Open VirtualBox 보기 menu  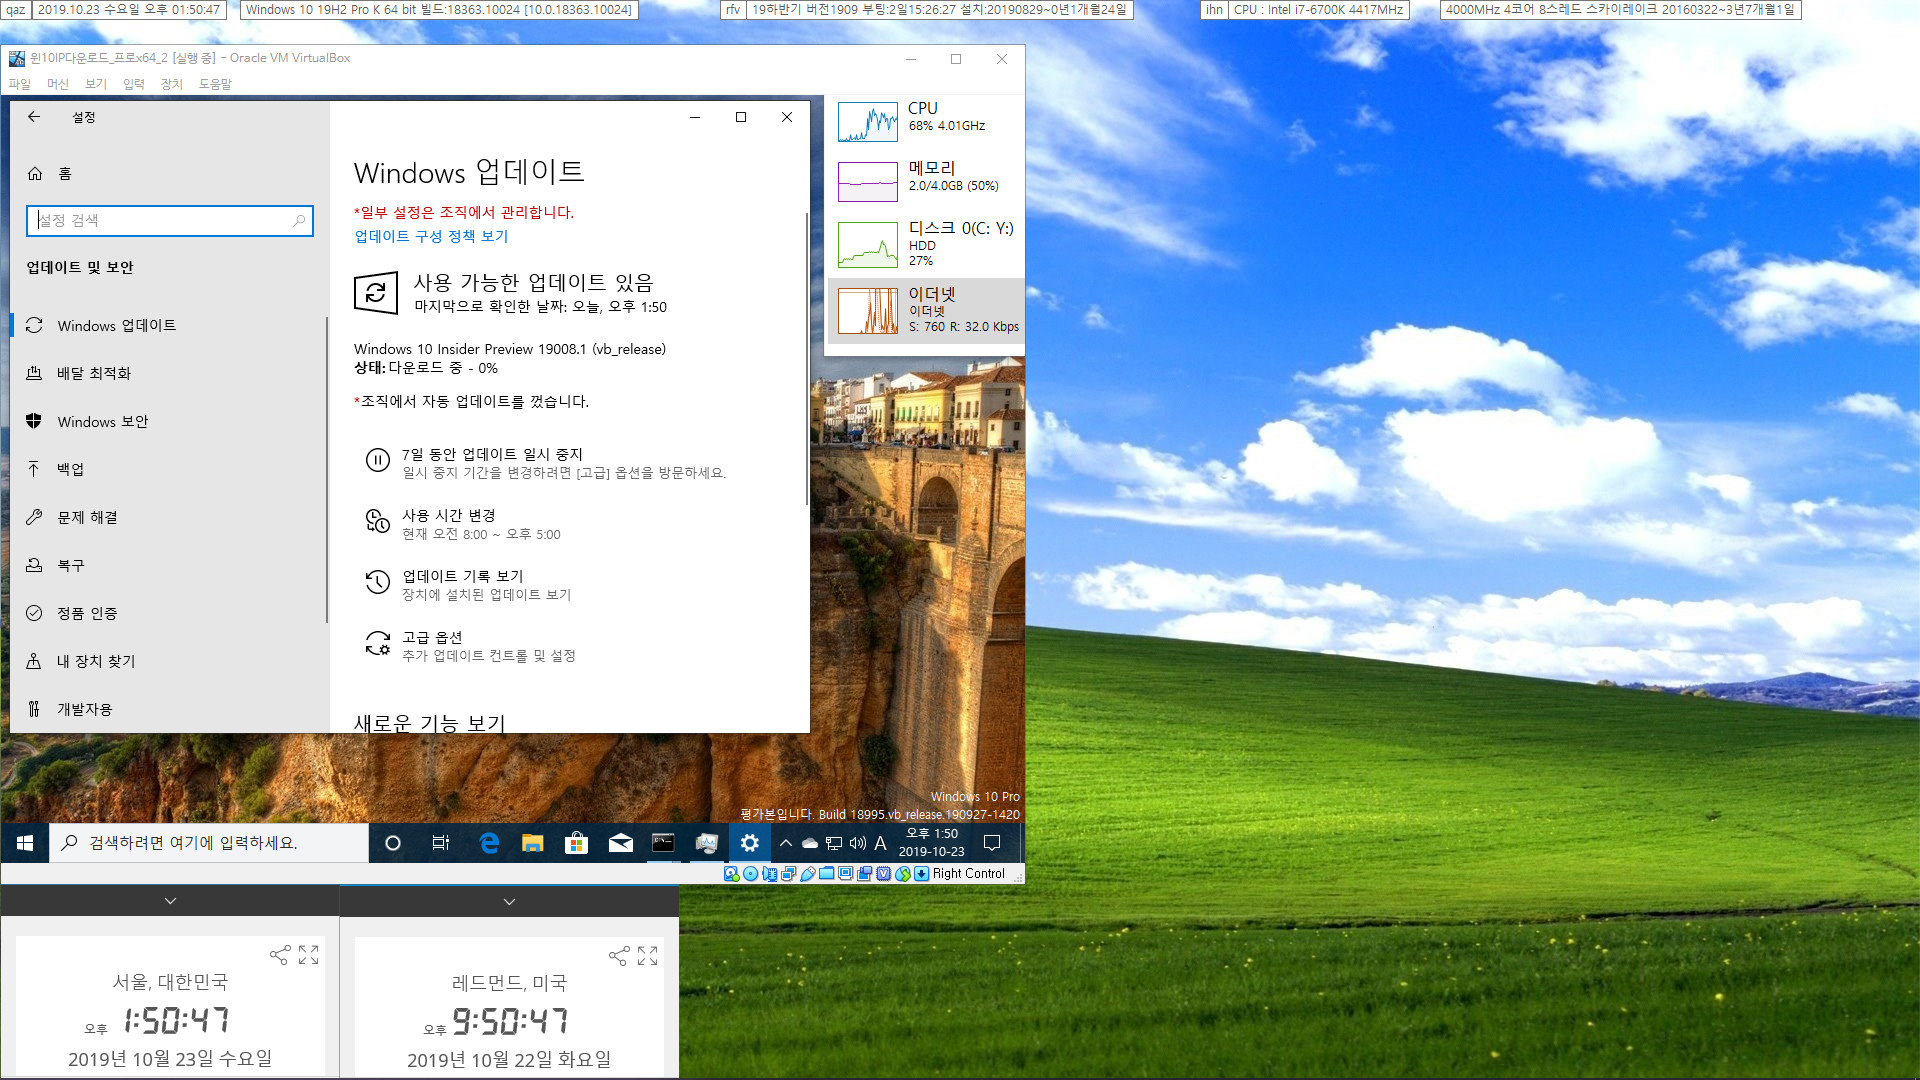pos(96,84)
